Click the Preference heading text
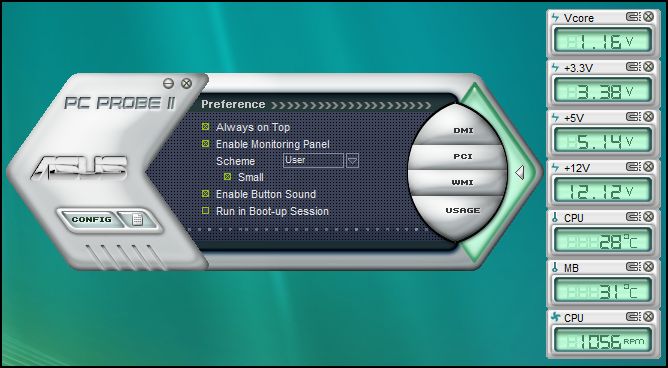668x368 pixels. click(x=233, y=104)
